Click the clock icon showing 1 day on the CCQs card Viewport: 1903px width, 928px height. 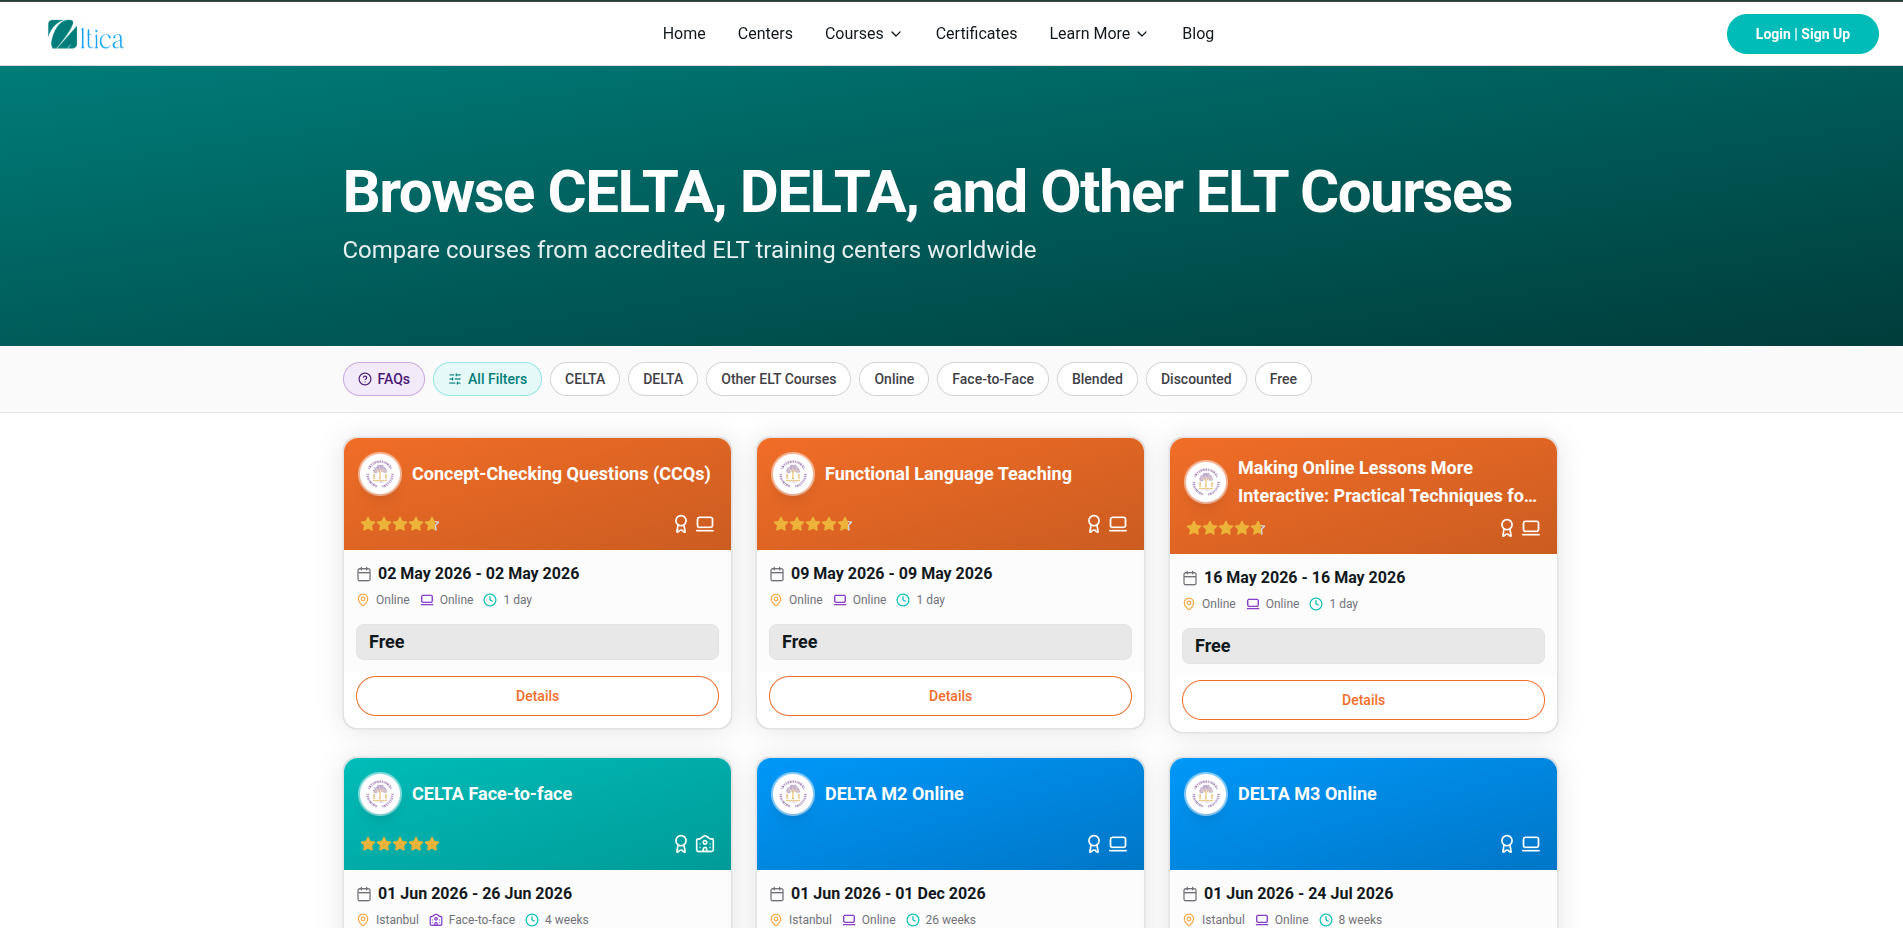(489, 599)
